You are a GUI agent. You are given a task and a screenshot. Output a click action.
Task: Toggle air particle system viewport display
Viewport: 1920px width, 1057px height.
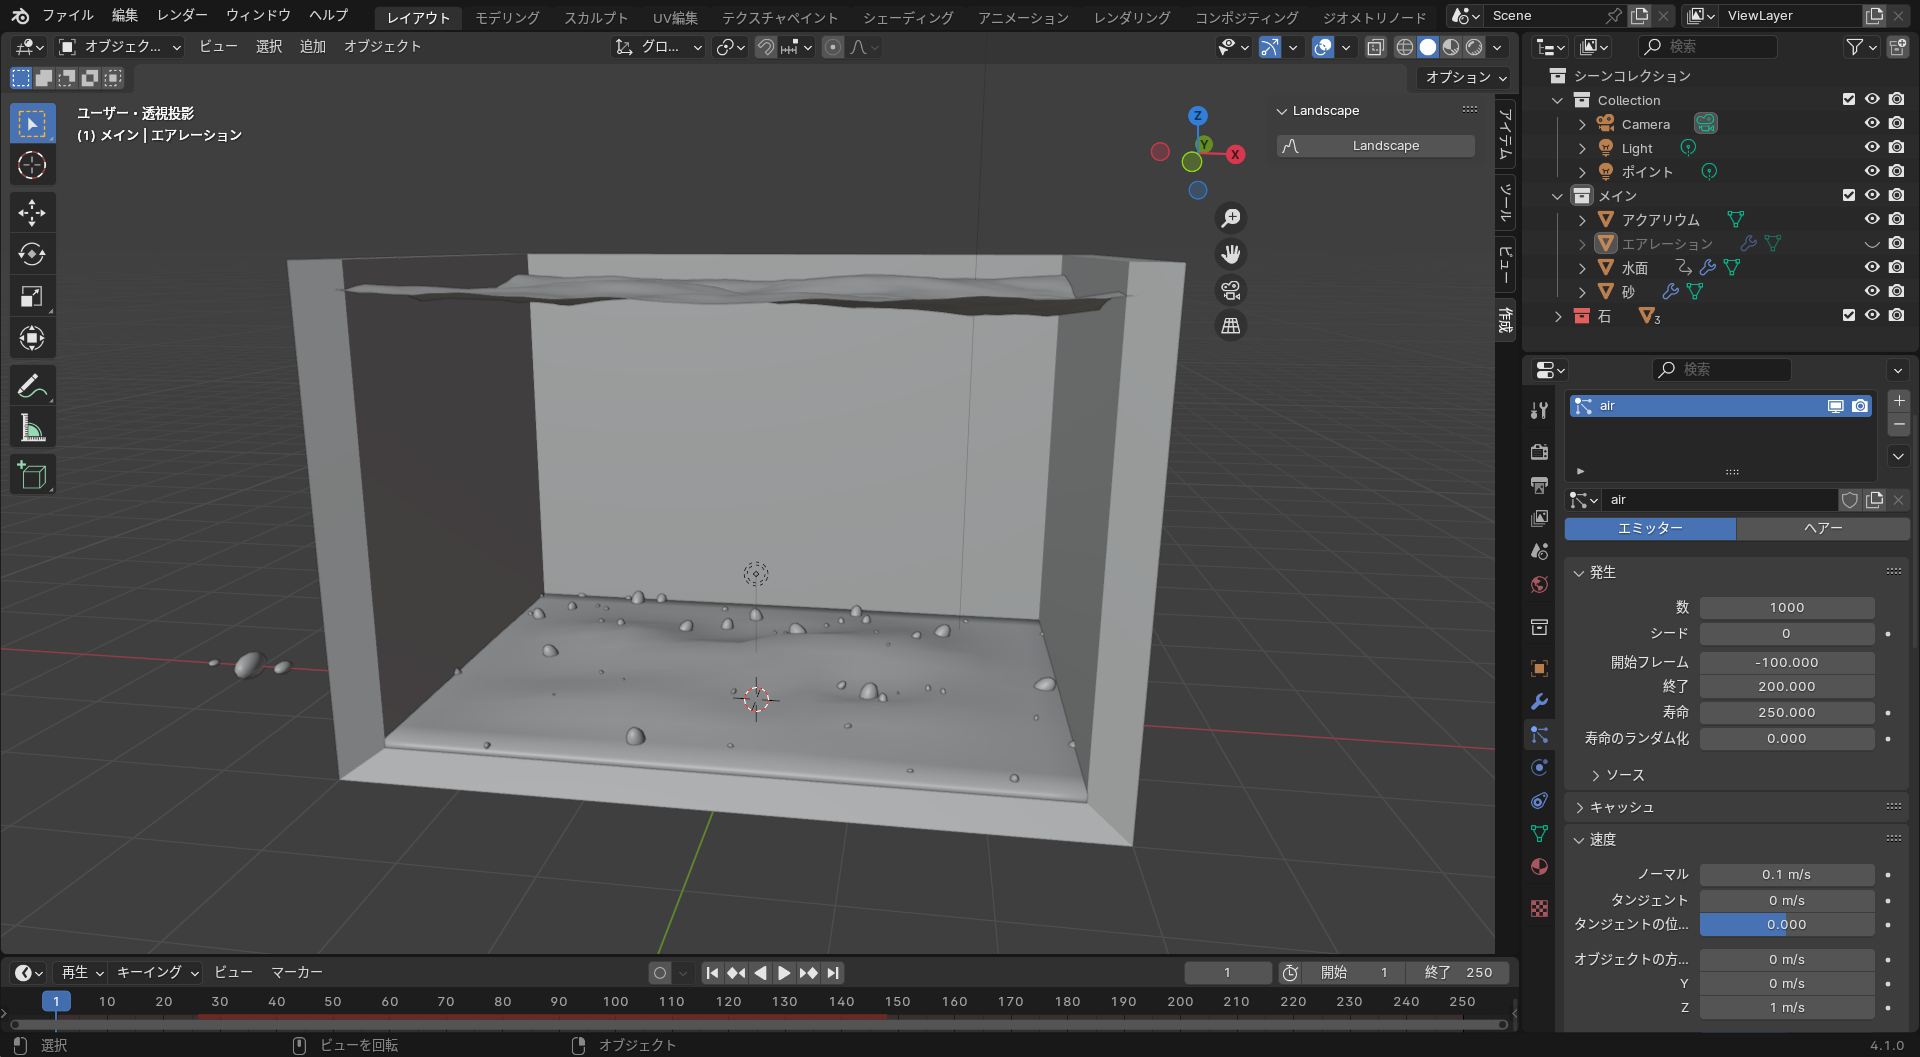[x=1835, y=406]
